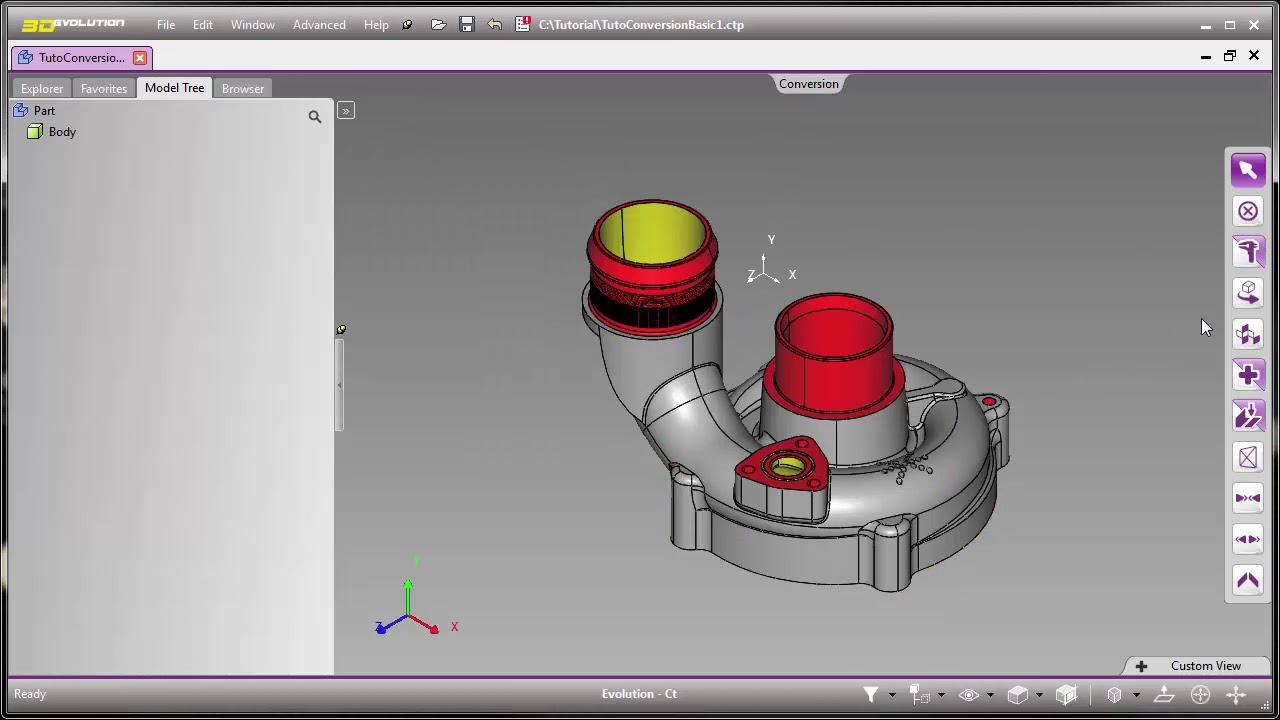The height and width of the screenshot is (720, 1280).
Task: Click the filter funnel icon in status bar
Action: tap(871, 695)
